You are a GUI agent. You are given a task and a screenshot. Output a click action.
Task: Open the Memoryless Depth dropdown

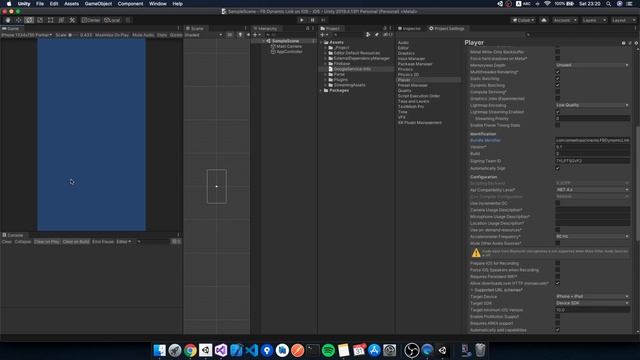click(x=592, y=65)
